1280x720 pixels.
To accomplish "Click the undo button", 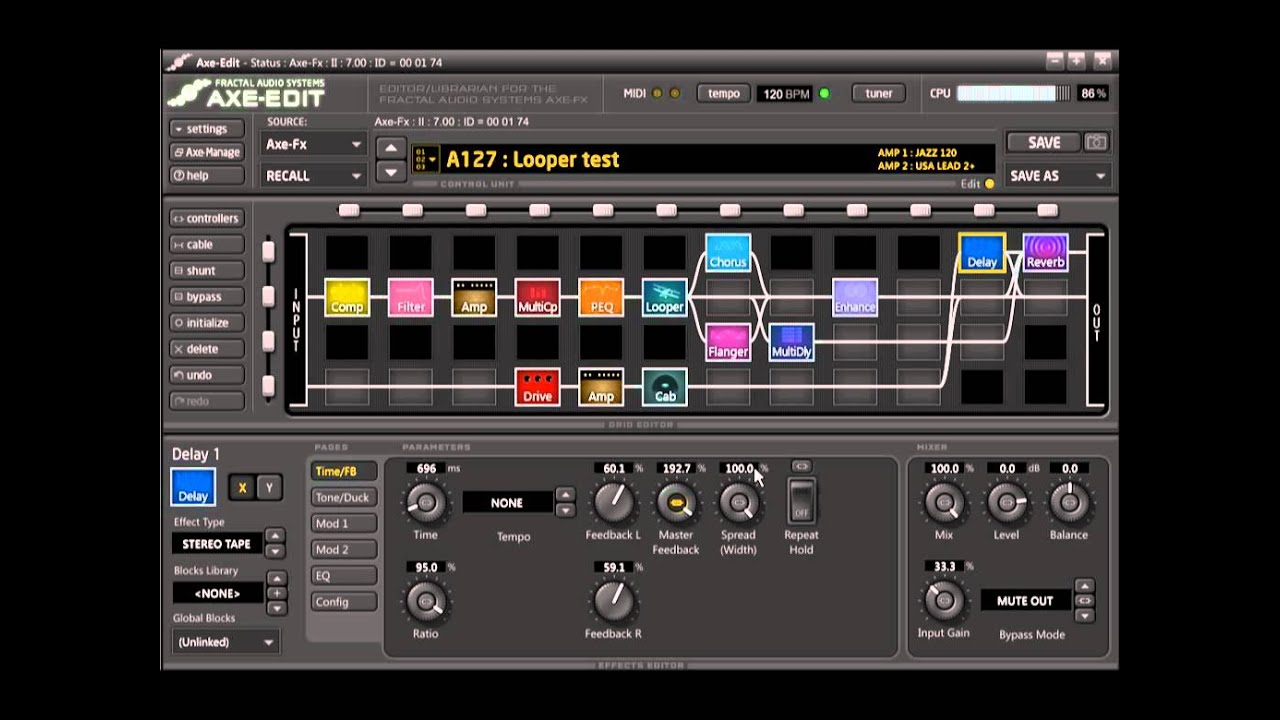I will click(206, 375).
